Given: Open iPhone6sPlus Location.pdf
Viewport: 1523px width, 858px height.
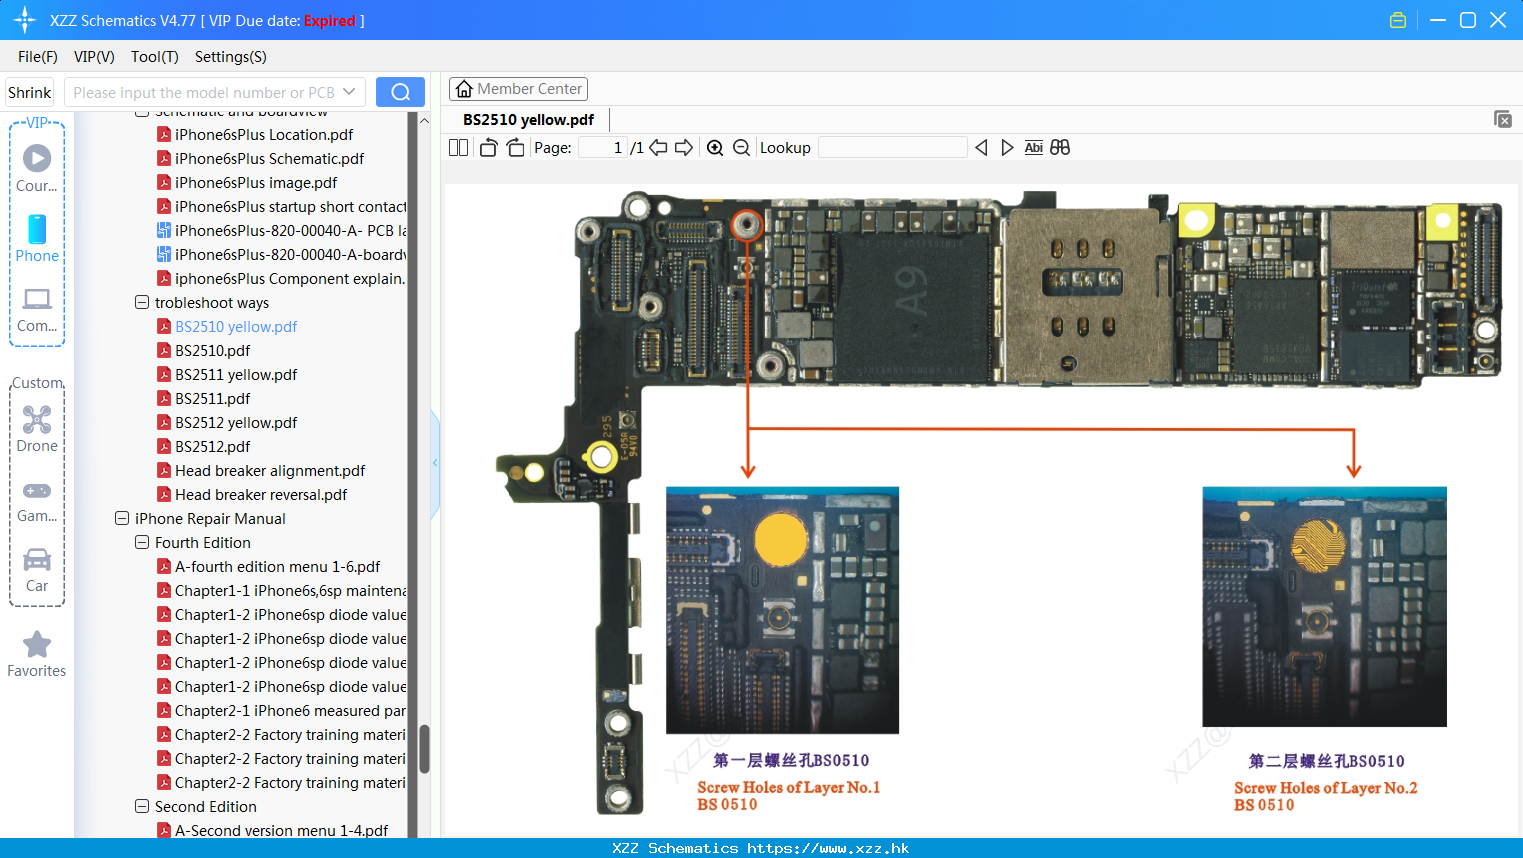Looking at the screenshot, I should pyautogui.click(x=264, y=134).
